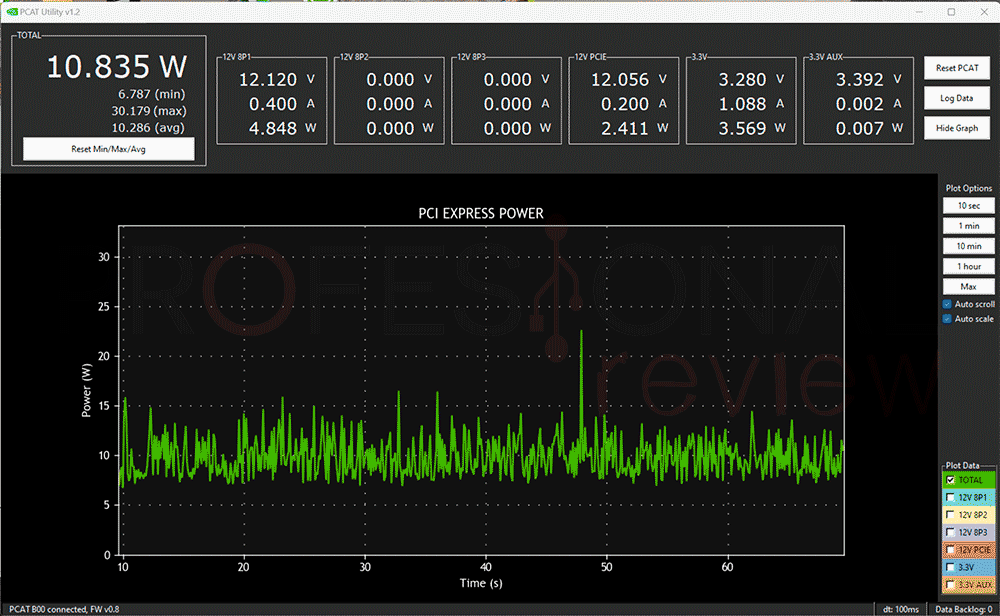Uncheck the TOTAL plot data checkbox

point(950,480)
